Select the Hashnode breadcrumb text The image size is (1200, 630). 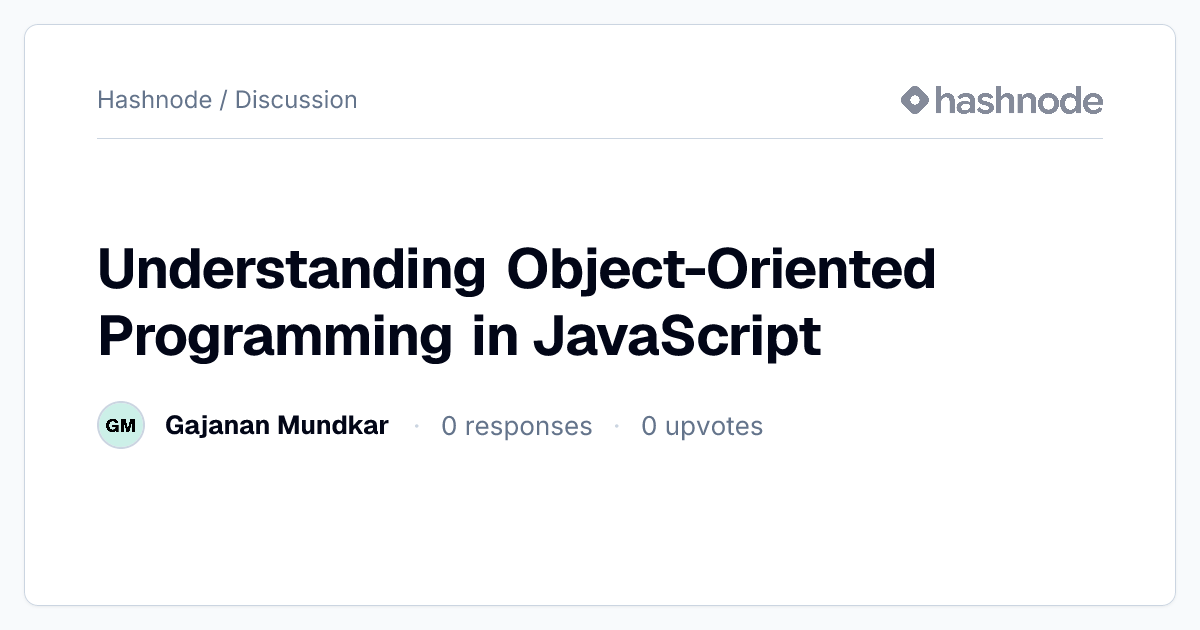pos(154,100)
